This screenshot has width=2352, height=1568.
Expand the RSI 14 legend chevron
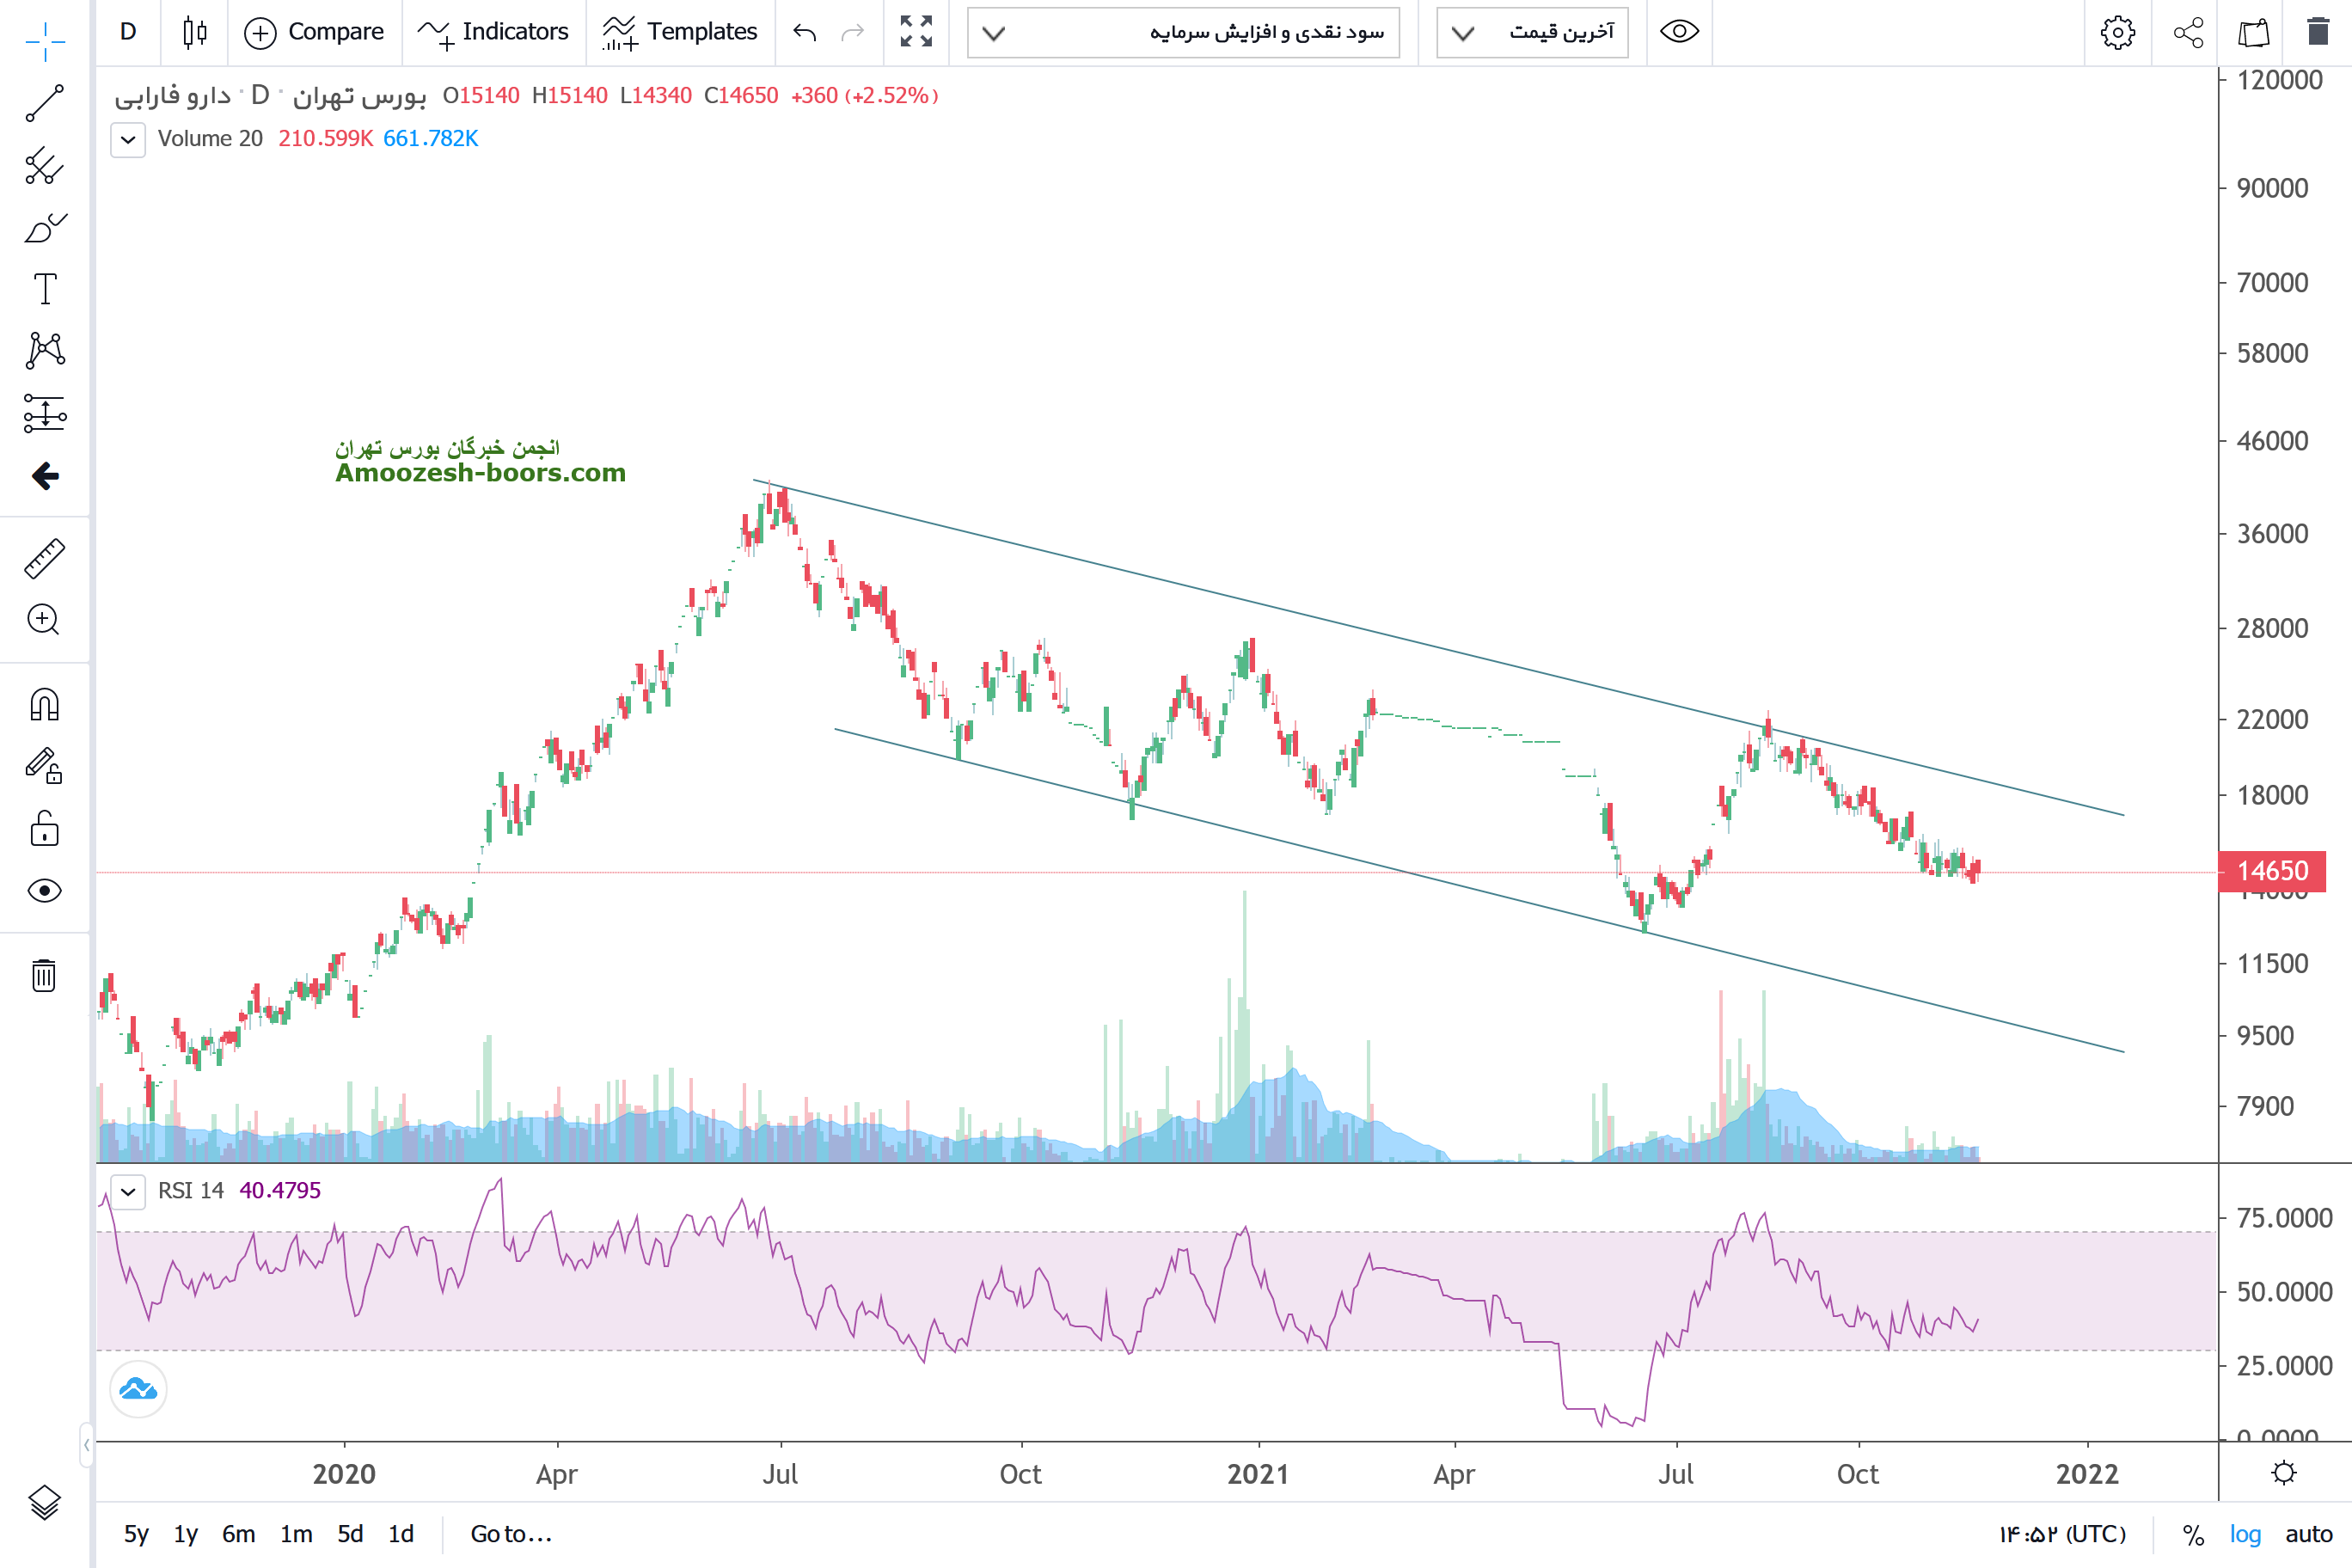click(x=128, y=1191)
